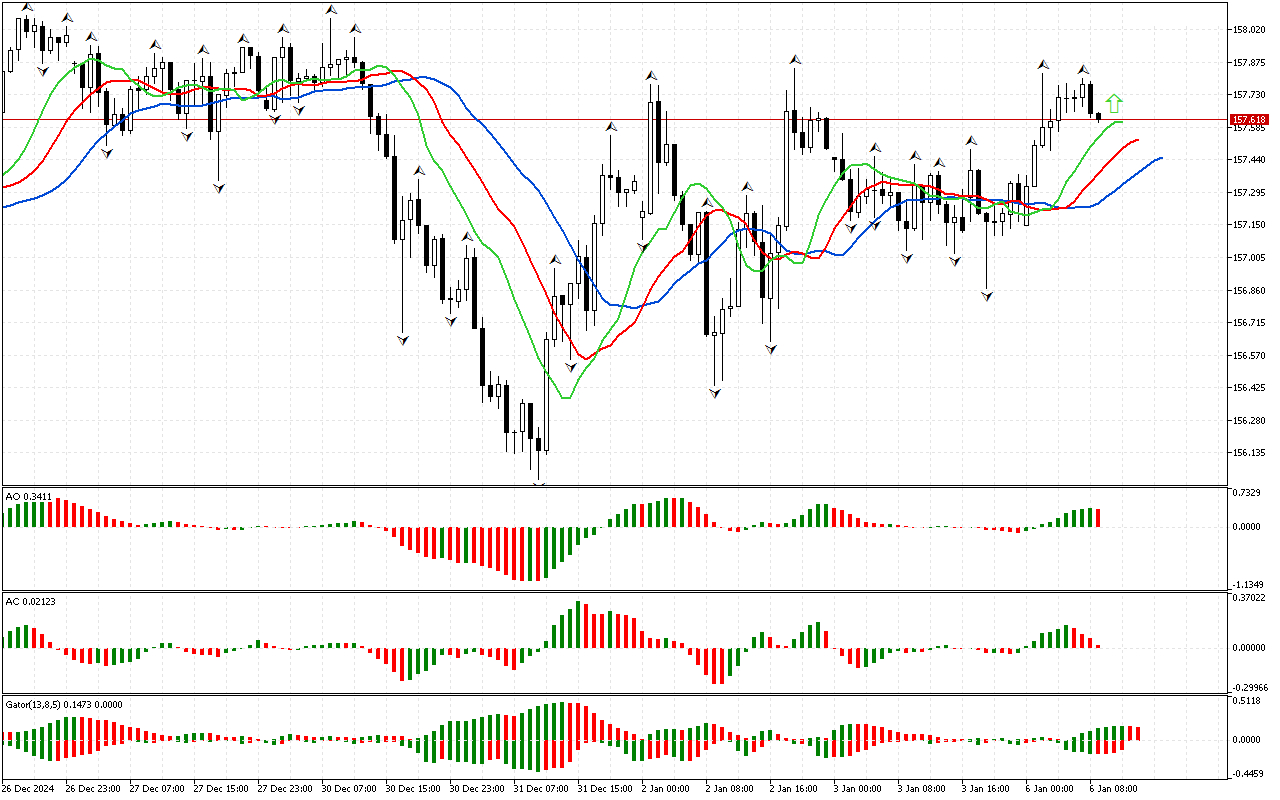
Task: Click the "2 Jan 00:00" time label
Action: click(x=666, y=789)
